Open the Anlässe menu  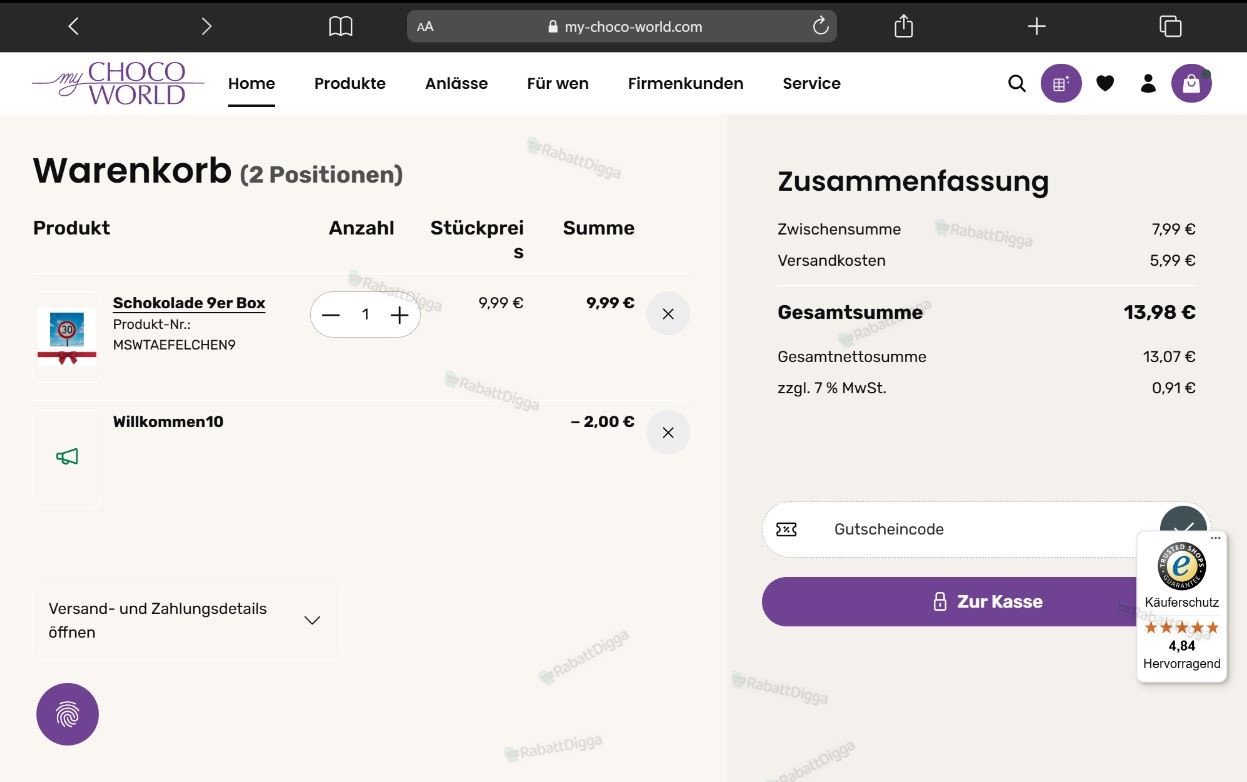point(456,84)
